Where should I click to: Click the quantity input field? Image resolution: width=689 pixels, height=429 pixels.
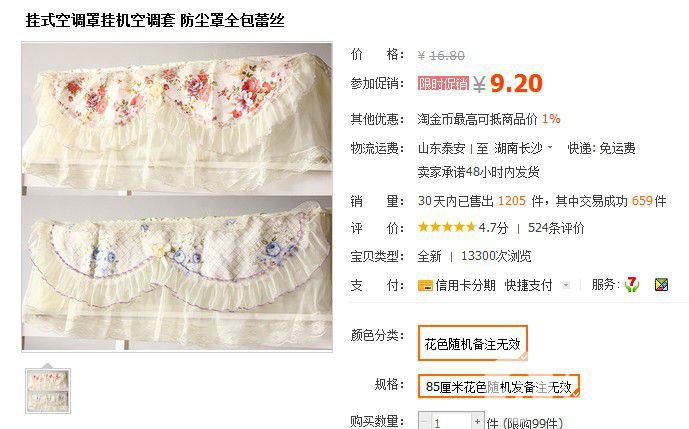451,422
